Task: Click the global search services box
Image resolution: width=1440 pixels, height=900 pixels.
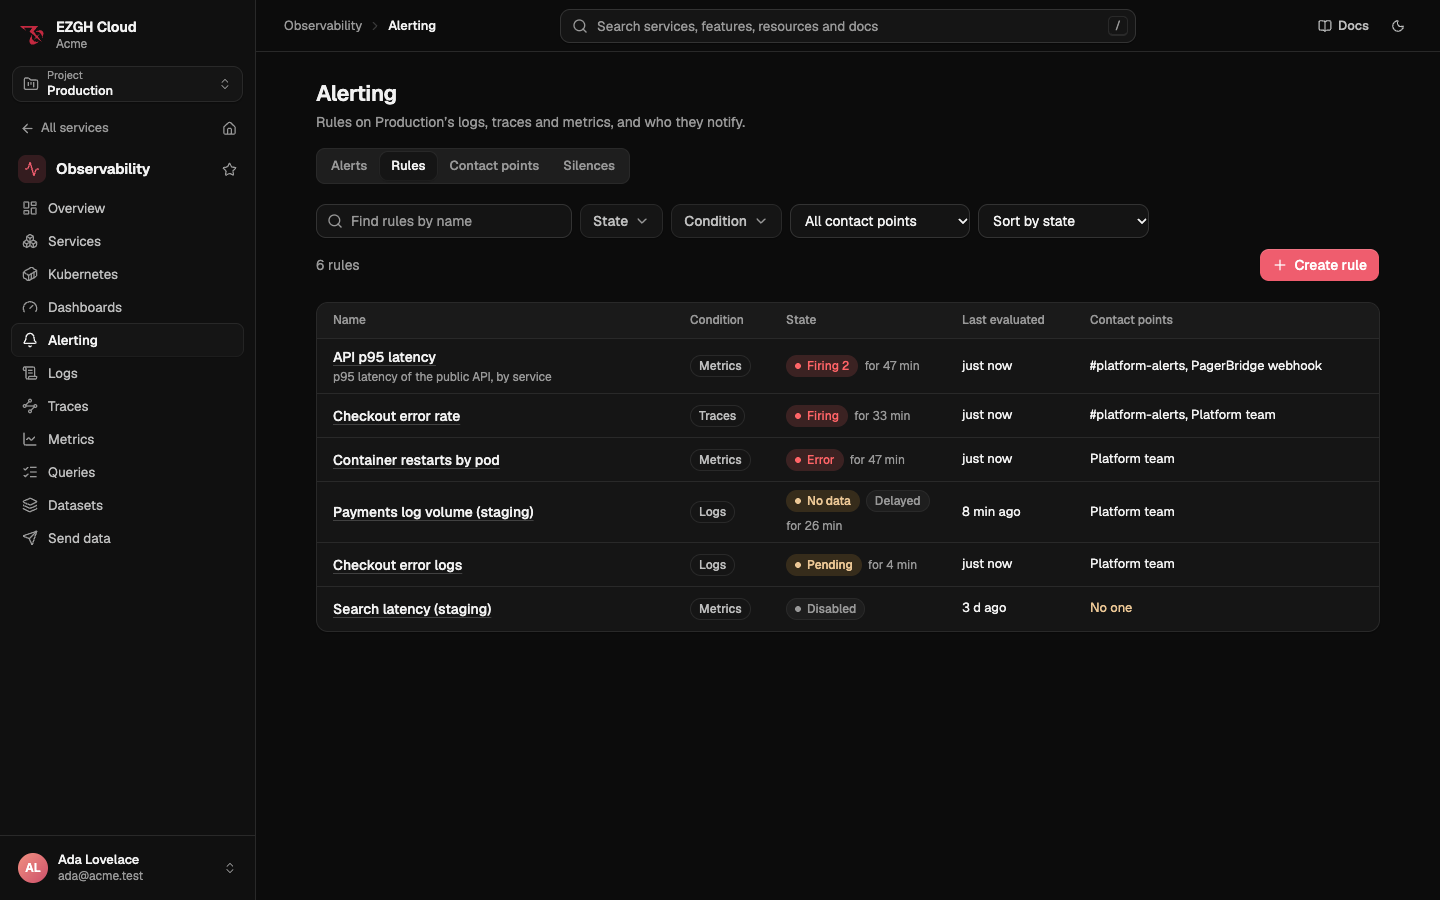Action: click(848, 26)
